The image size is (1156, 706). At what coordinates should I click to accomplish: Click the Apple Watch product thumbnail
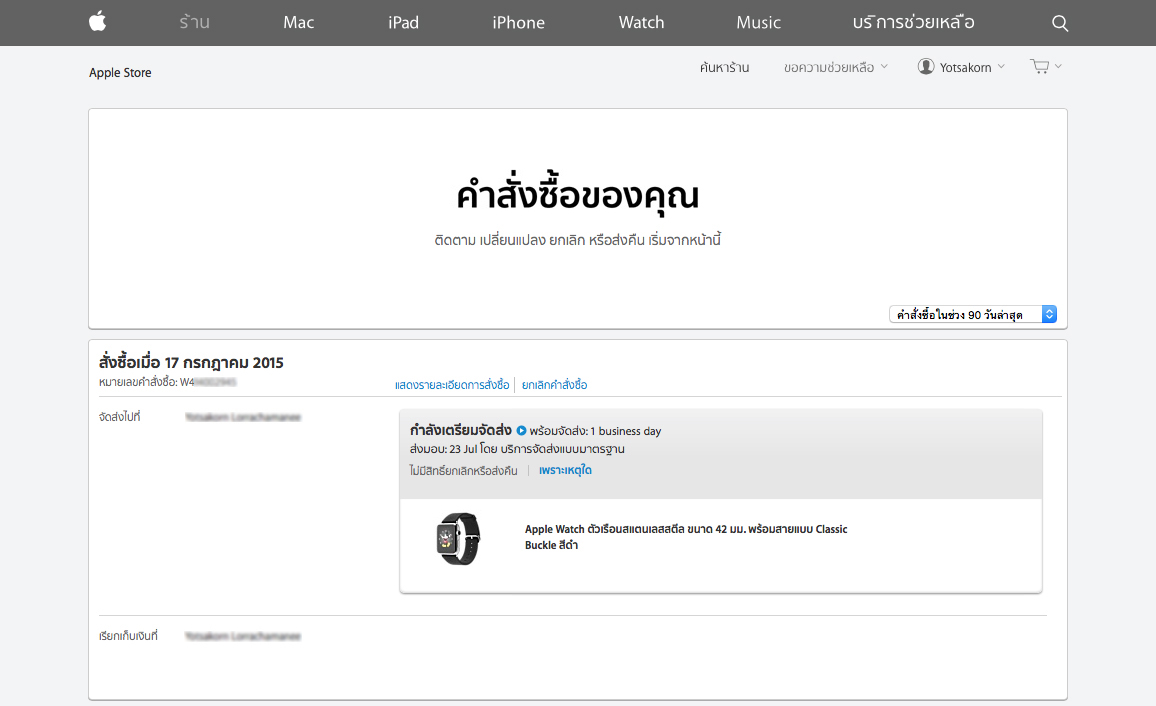click(x=458, y=539)
